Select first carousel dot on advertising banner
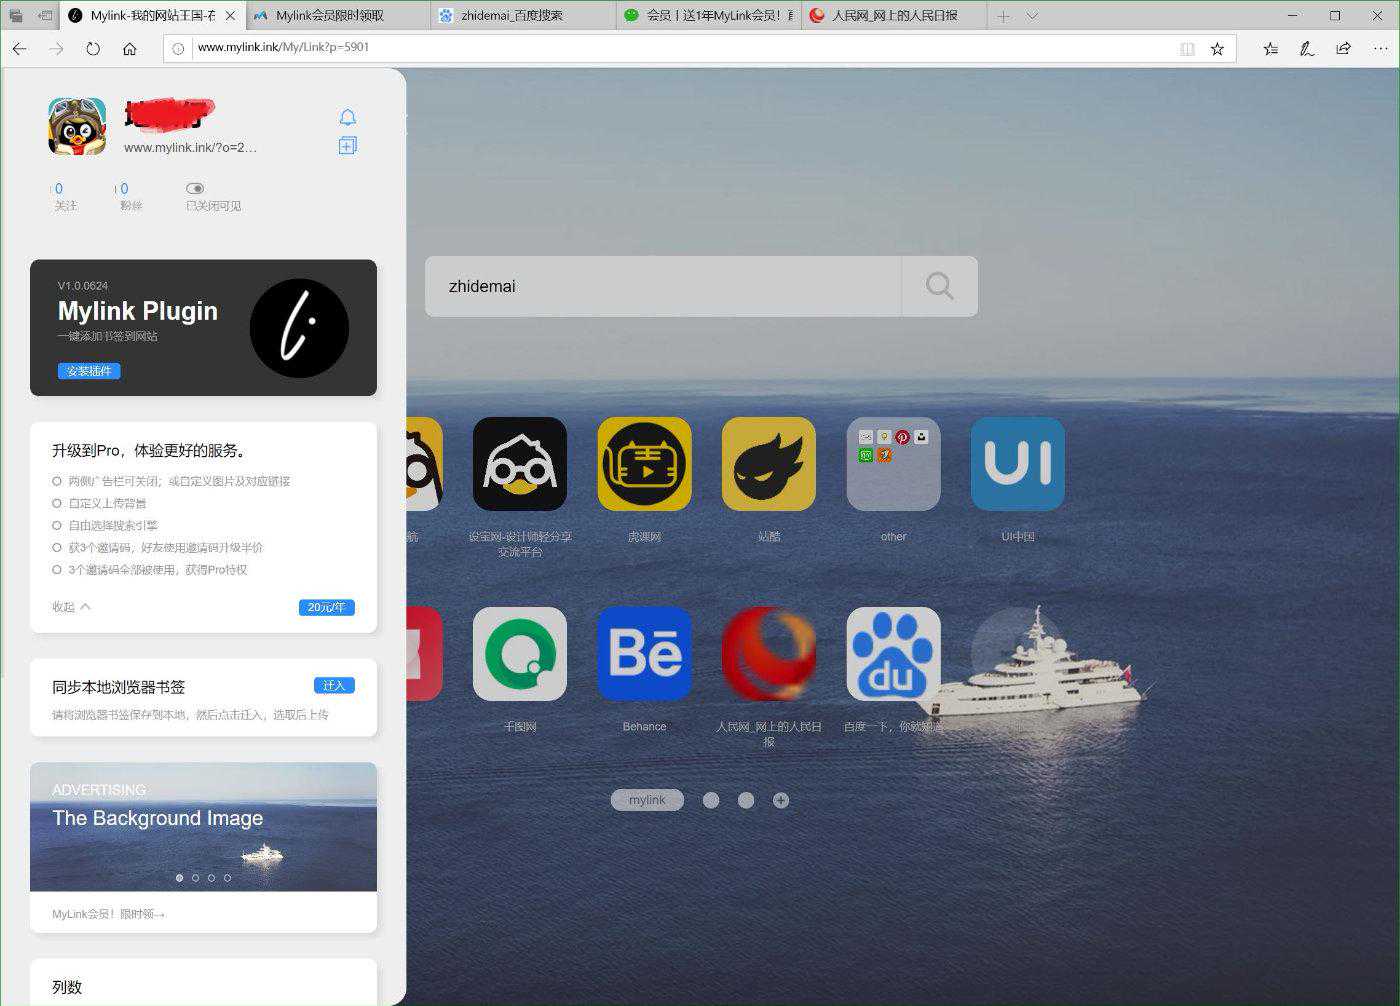The image size is (1400, 1006). click(x=179, y=878)
